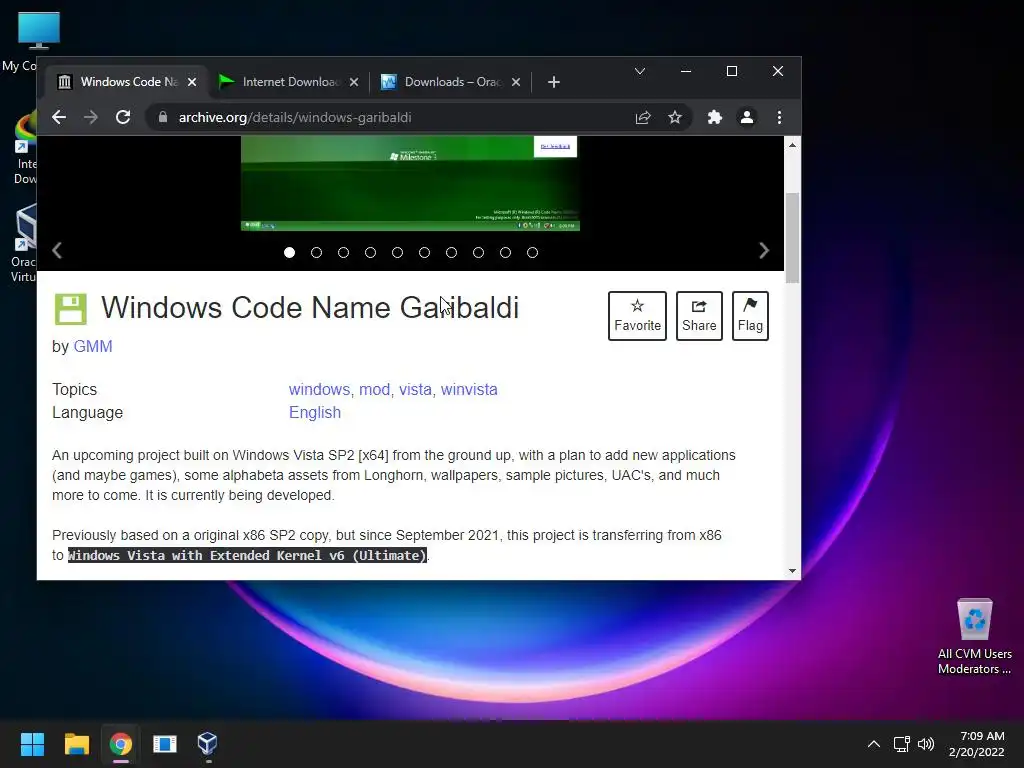Open the vista topic link
The width and height of the screenshot is (1024, 768).
pos(415,389)
